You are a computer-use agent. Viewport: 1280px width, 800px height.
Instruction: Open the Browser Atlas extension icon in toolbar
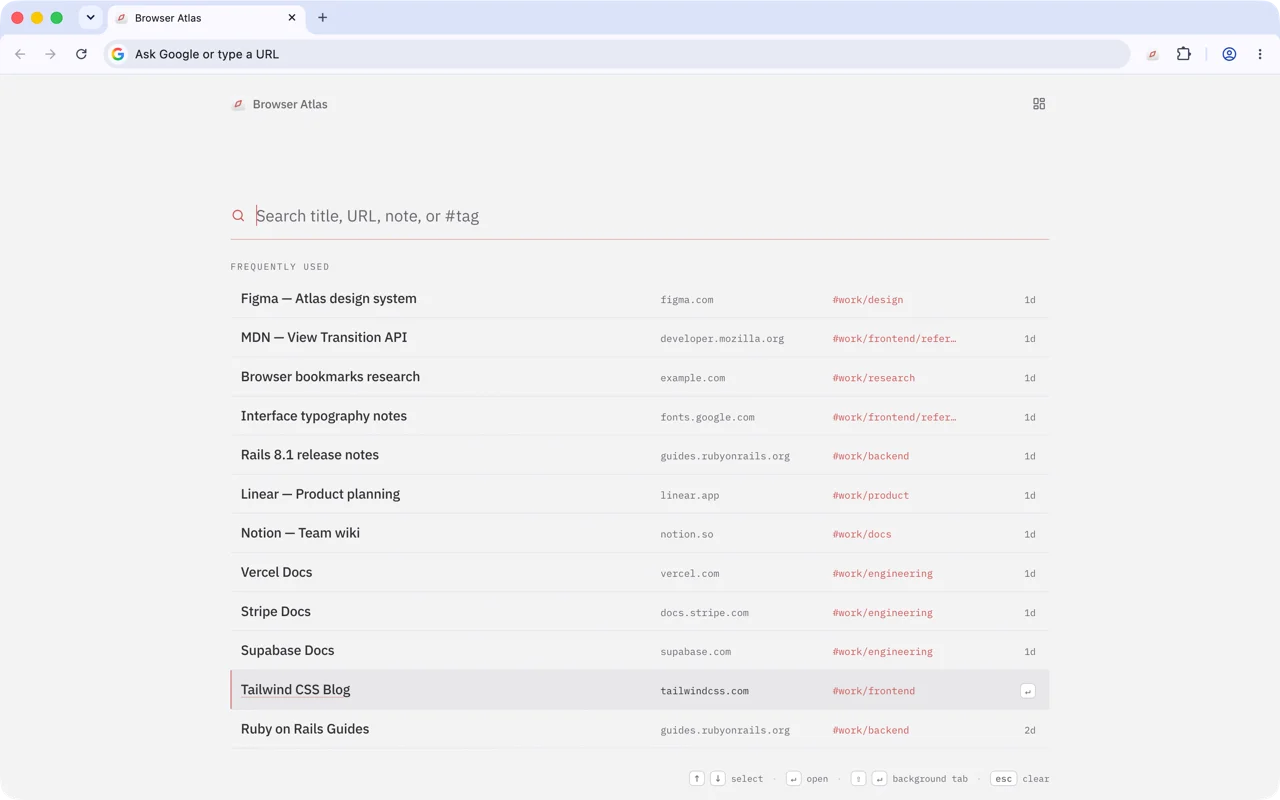click(1152, 54)
